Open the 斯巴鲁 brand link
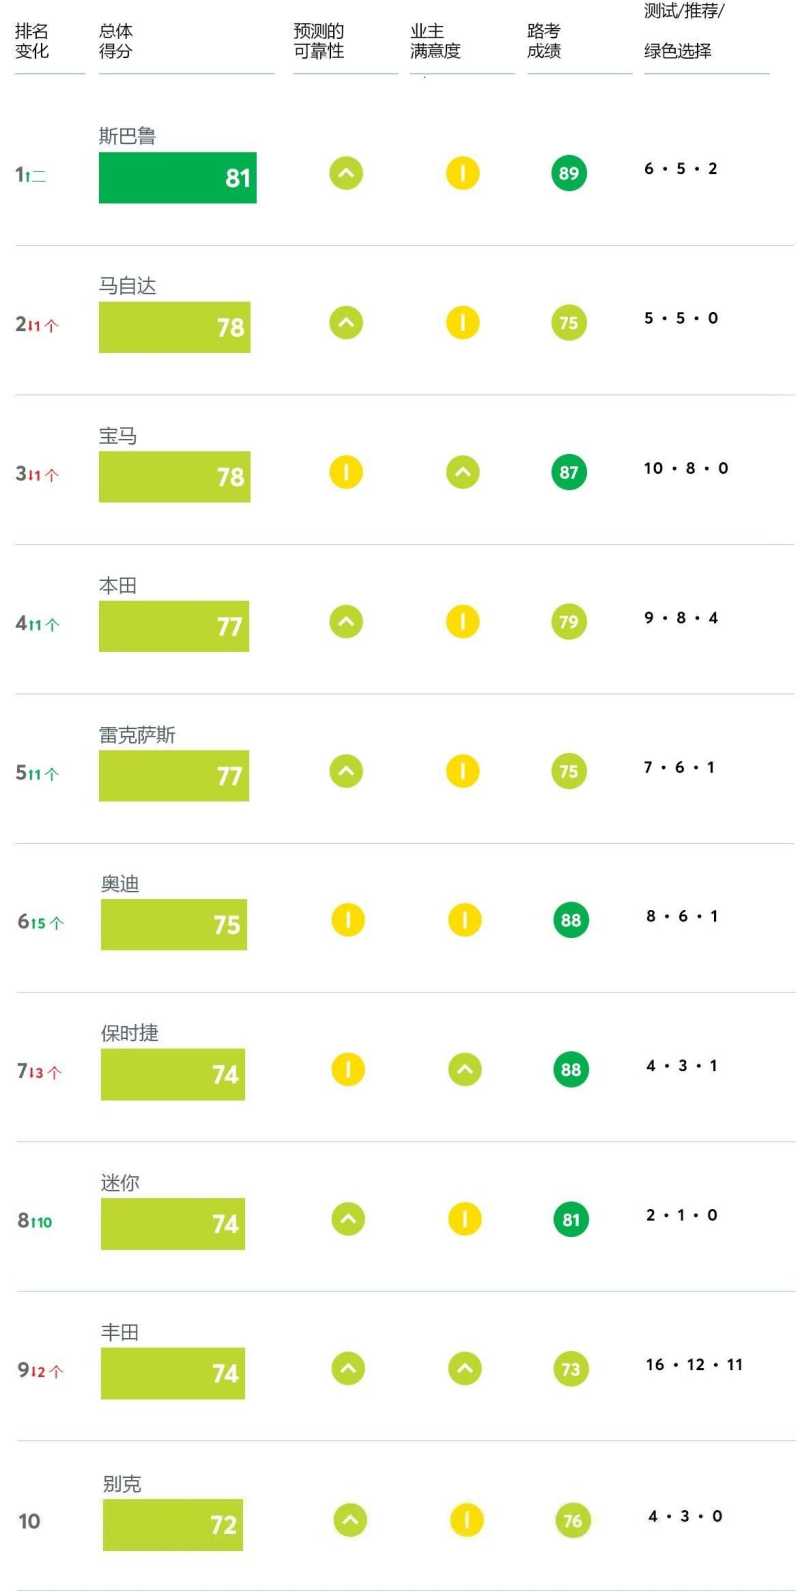The height and width of the screenshot is (1592, 800). point(127,136)
